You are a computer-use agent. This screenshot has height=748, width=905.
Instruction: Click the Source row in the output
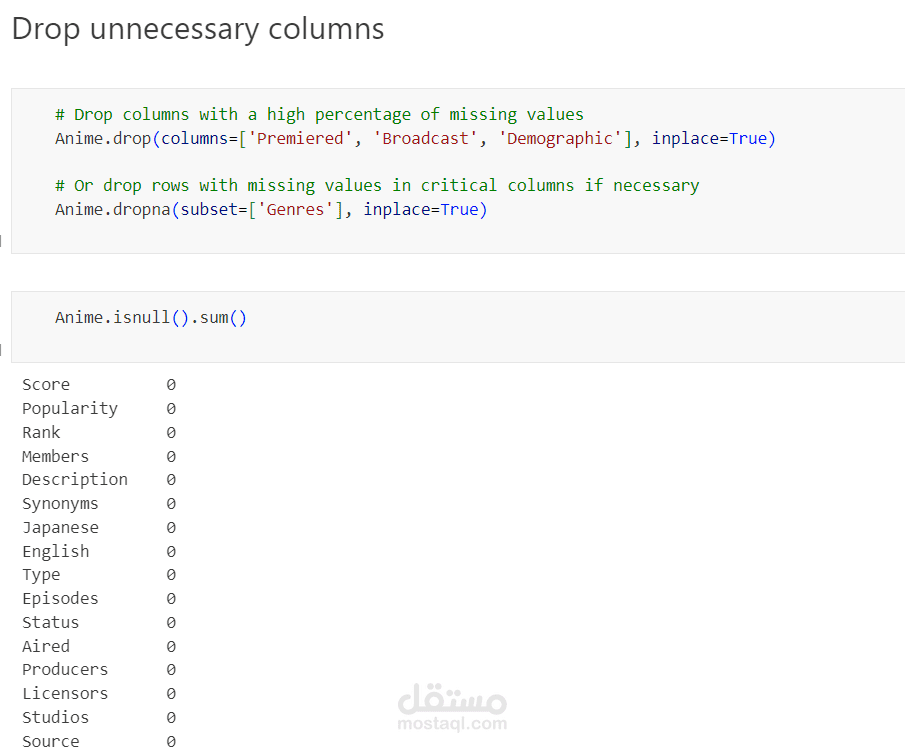point(51,741)
